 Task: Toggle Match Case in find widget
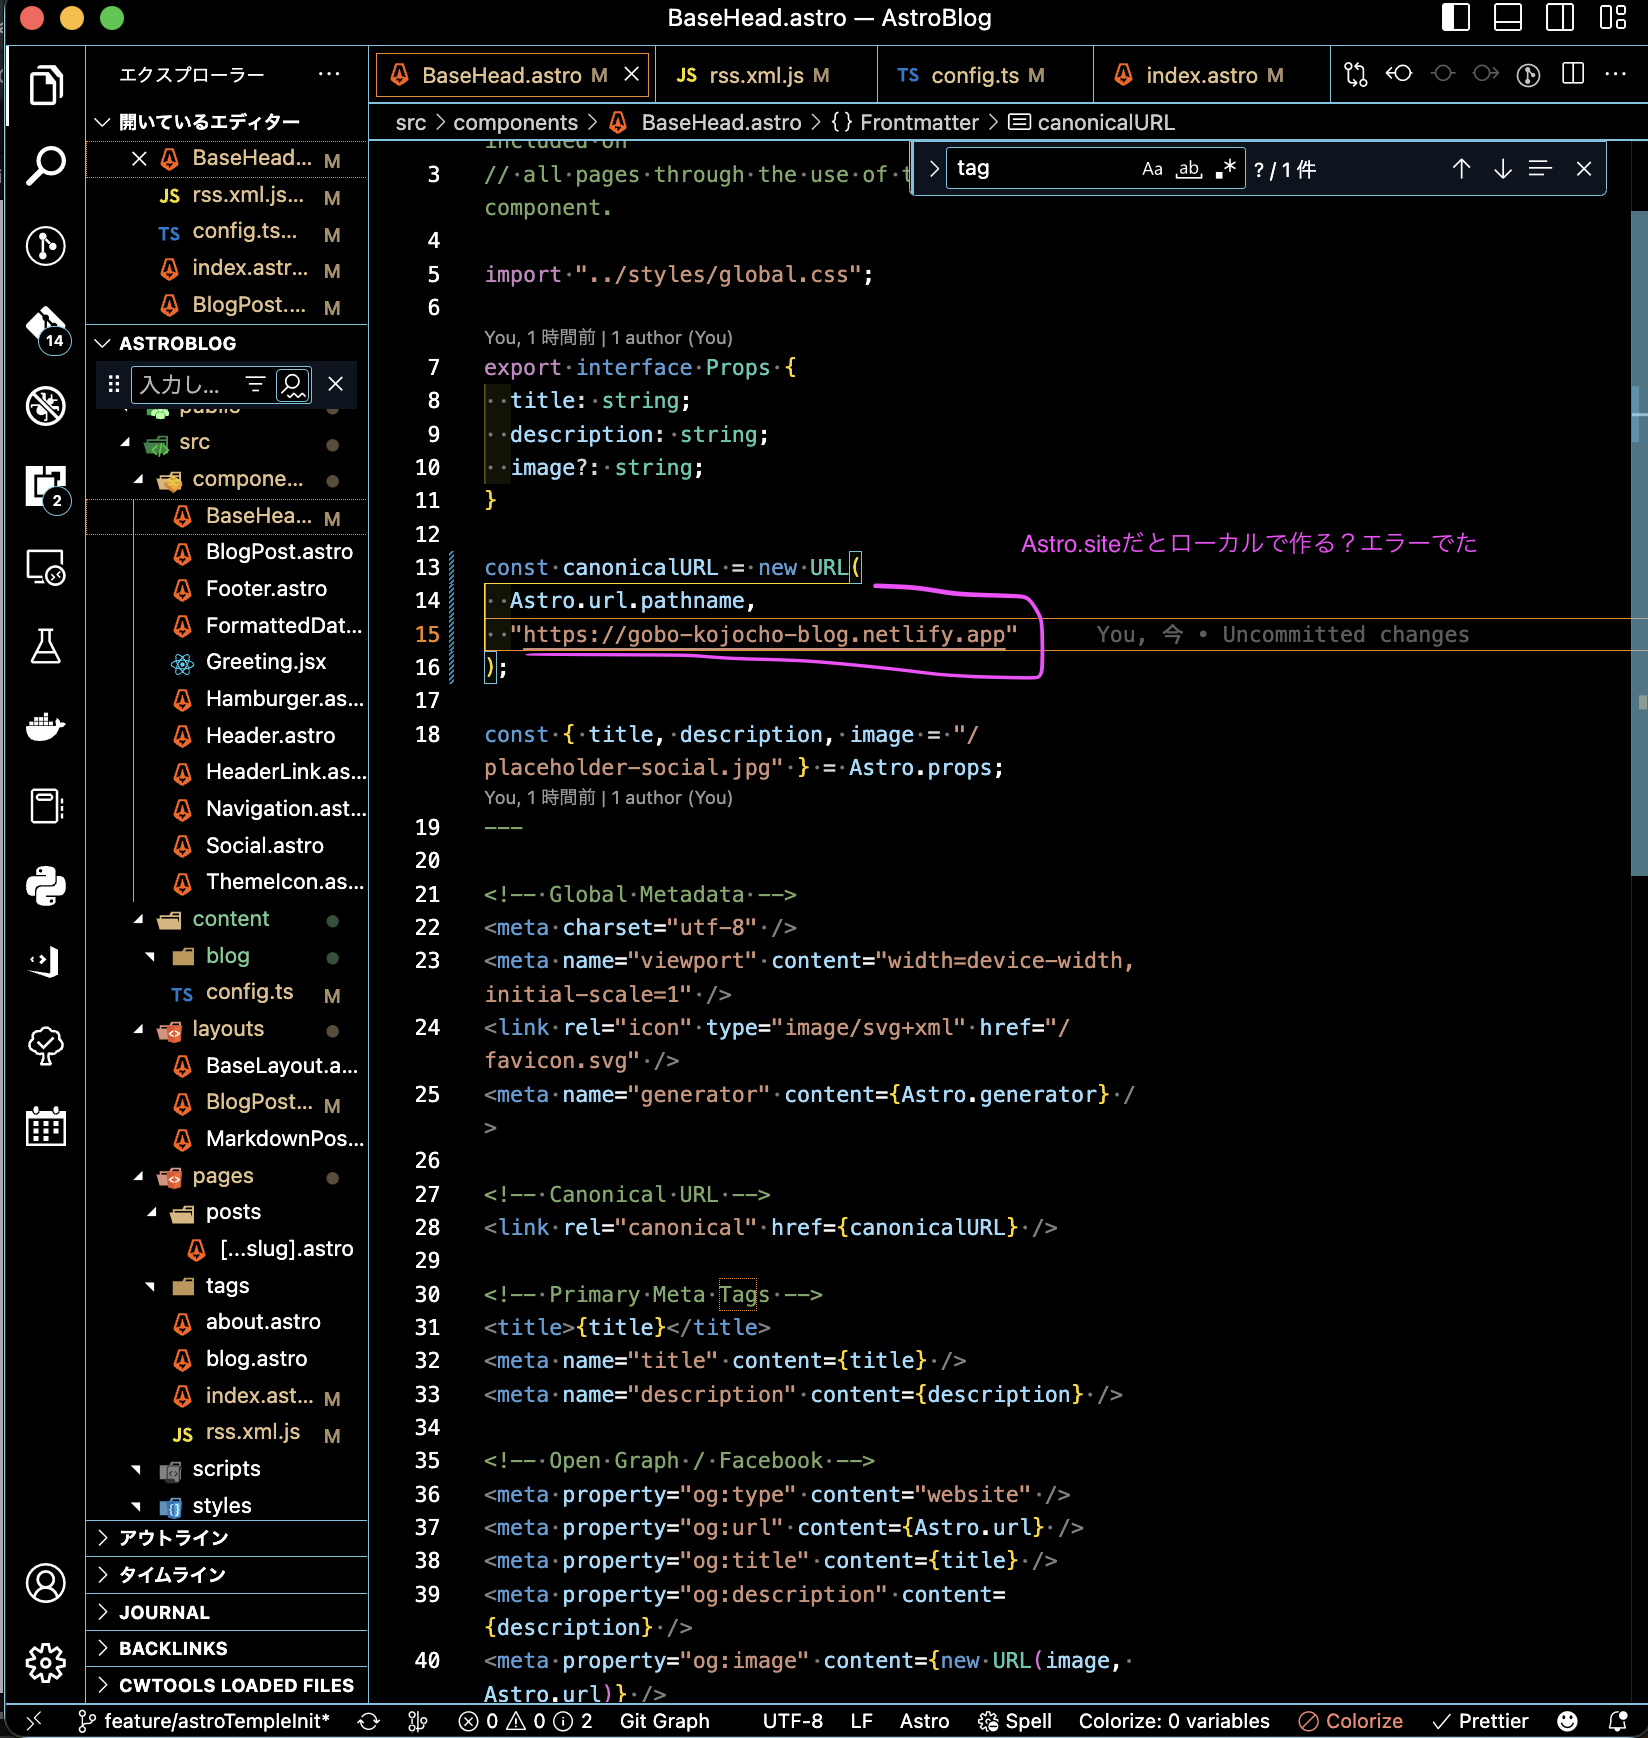1153,169
